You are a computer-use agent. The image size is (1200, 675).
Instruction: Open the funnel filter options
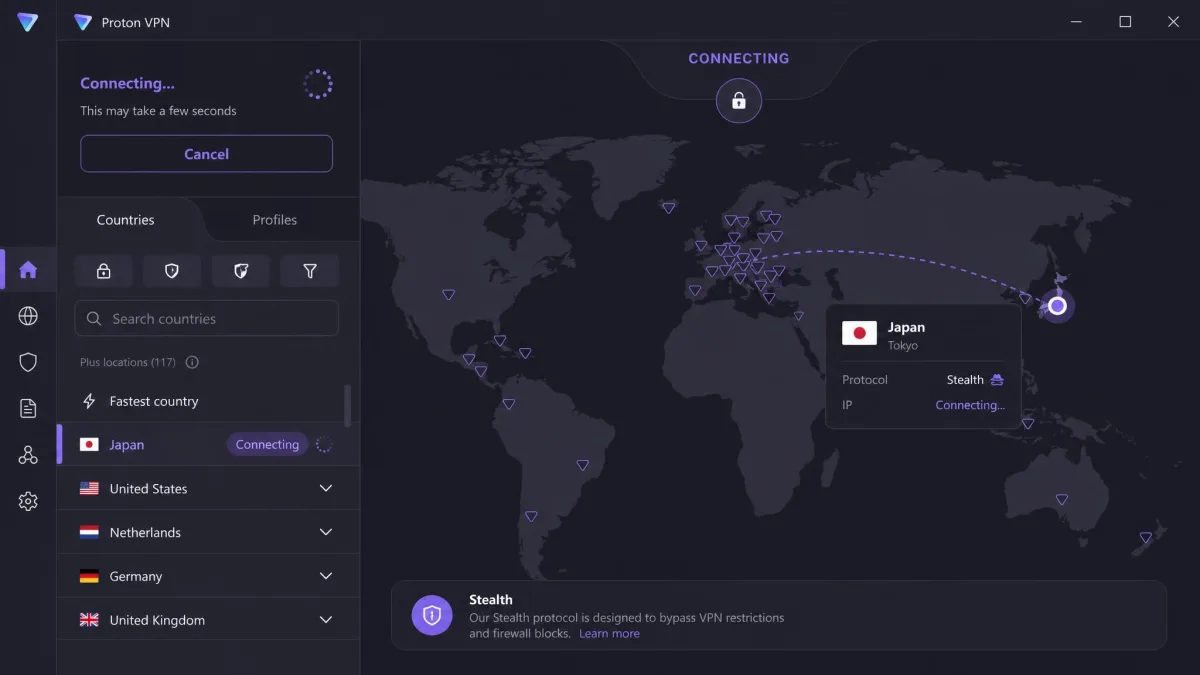(310, 271)
